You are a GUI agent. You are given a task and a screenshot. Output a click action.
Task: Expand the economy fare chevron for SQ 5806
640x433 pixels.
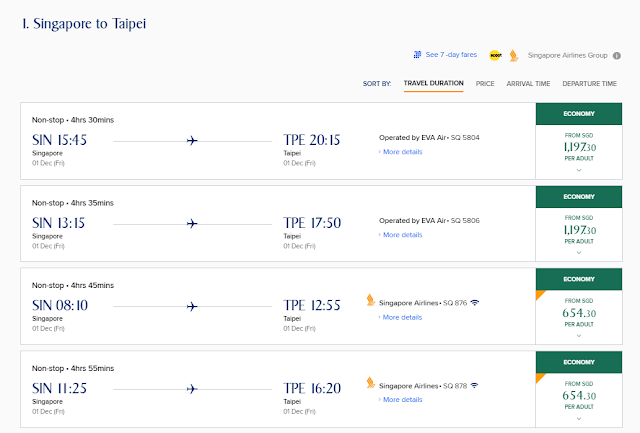click(579, 253)
